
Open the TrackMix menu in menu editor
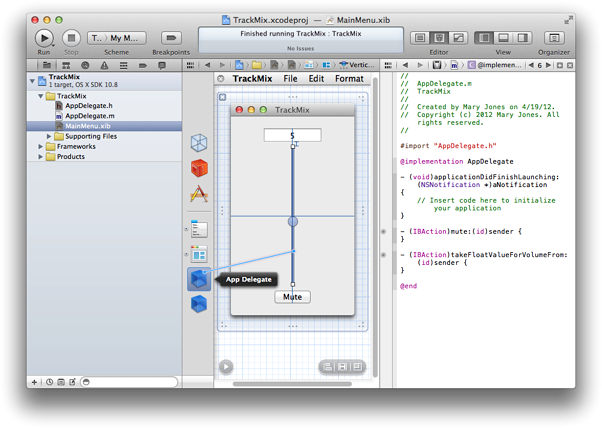coord(252,79)
